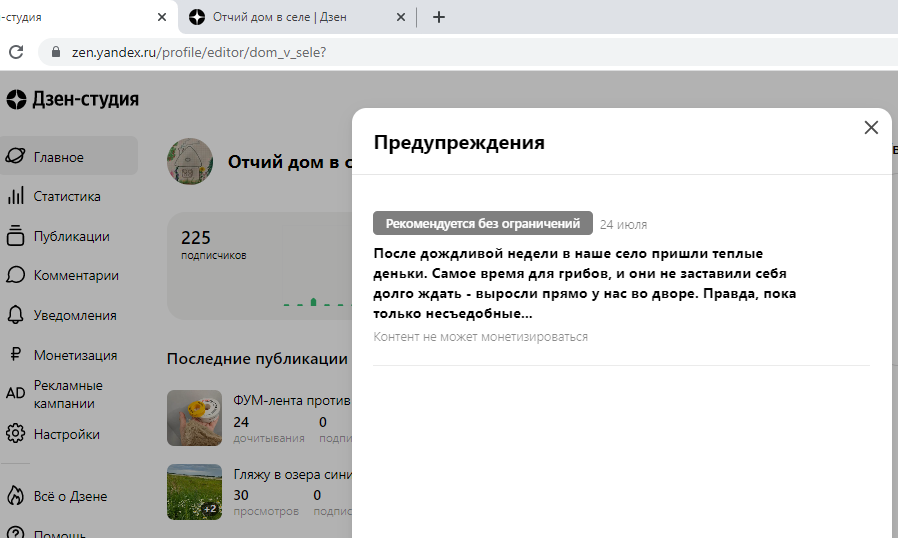Open the 'ФУМ-лента против' publication title

pyautogui.click(x=292, y=400)
